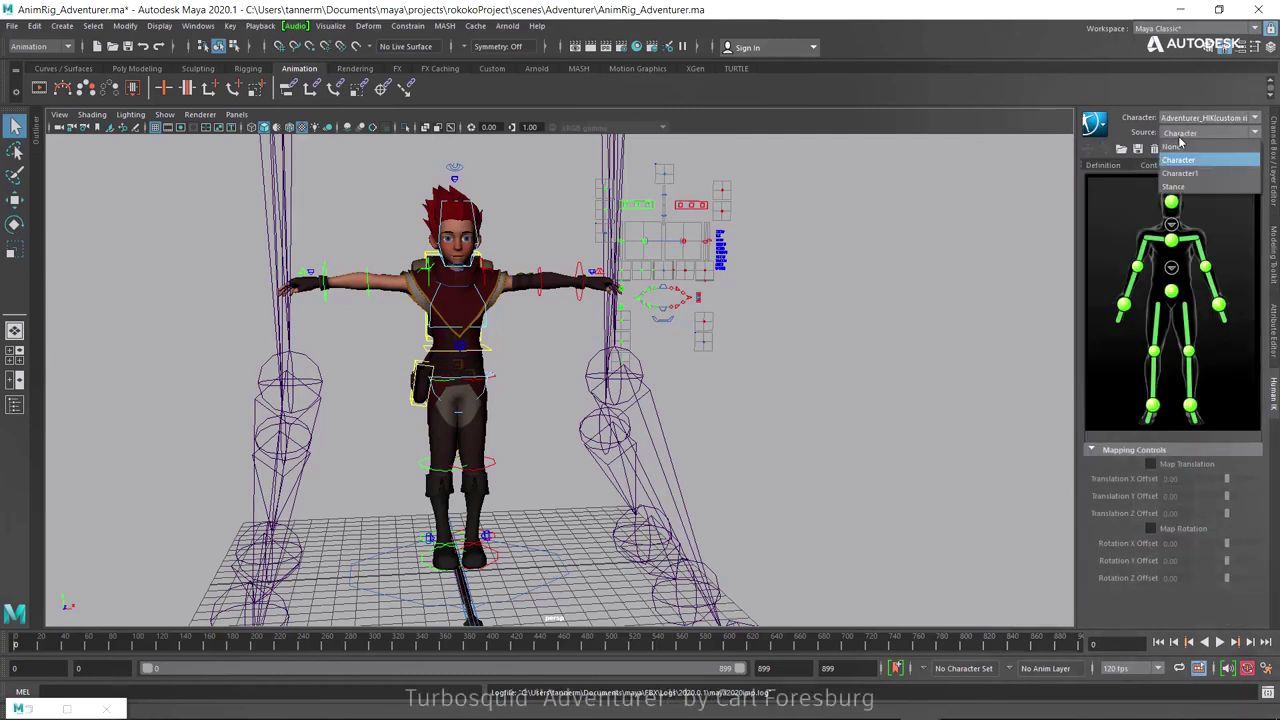
Task: Select the Playblast icon on Animation shelf
Action: (x=39, y=89)
